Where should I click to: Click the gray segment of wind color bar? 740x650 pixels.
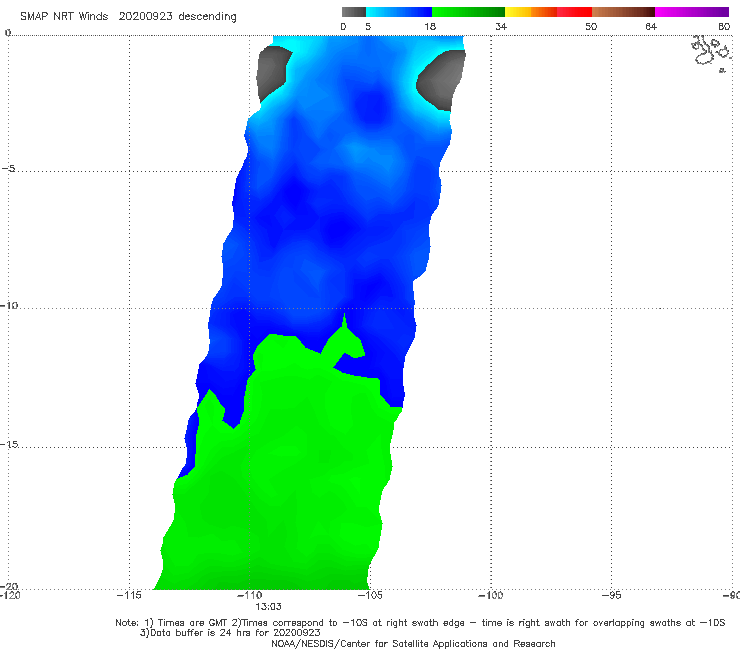[x=353, y=12]
